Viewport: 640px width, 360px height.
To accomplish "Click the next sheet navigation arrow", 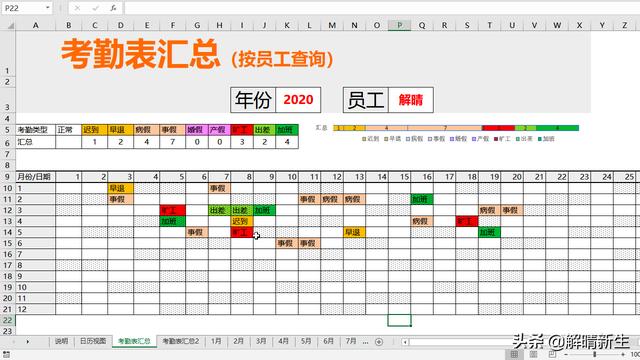I will click(x=27, y=341).
